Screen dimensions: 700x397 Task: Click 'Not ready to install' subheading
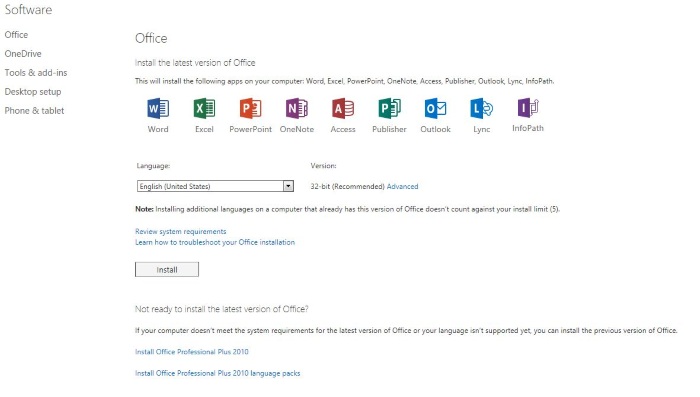click(x=221, y=309)
